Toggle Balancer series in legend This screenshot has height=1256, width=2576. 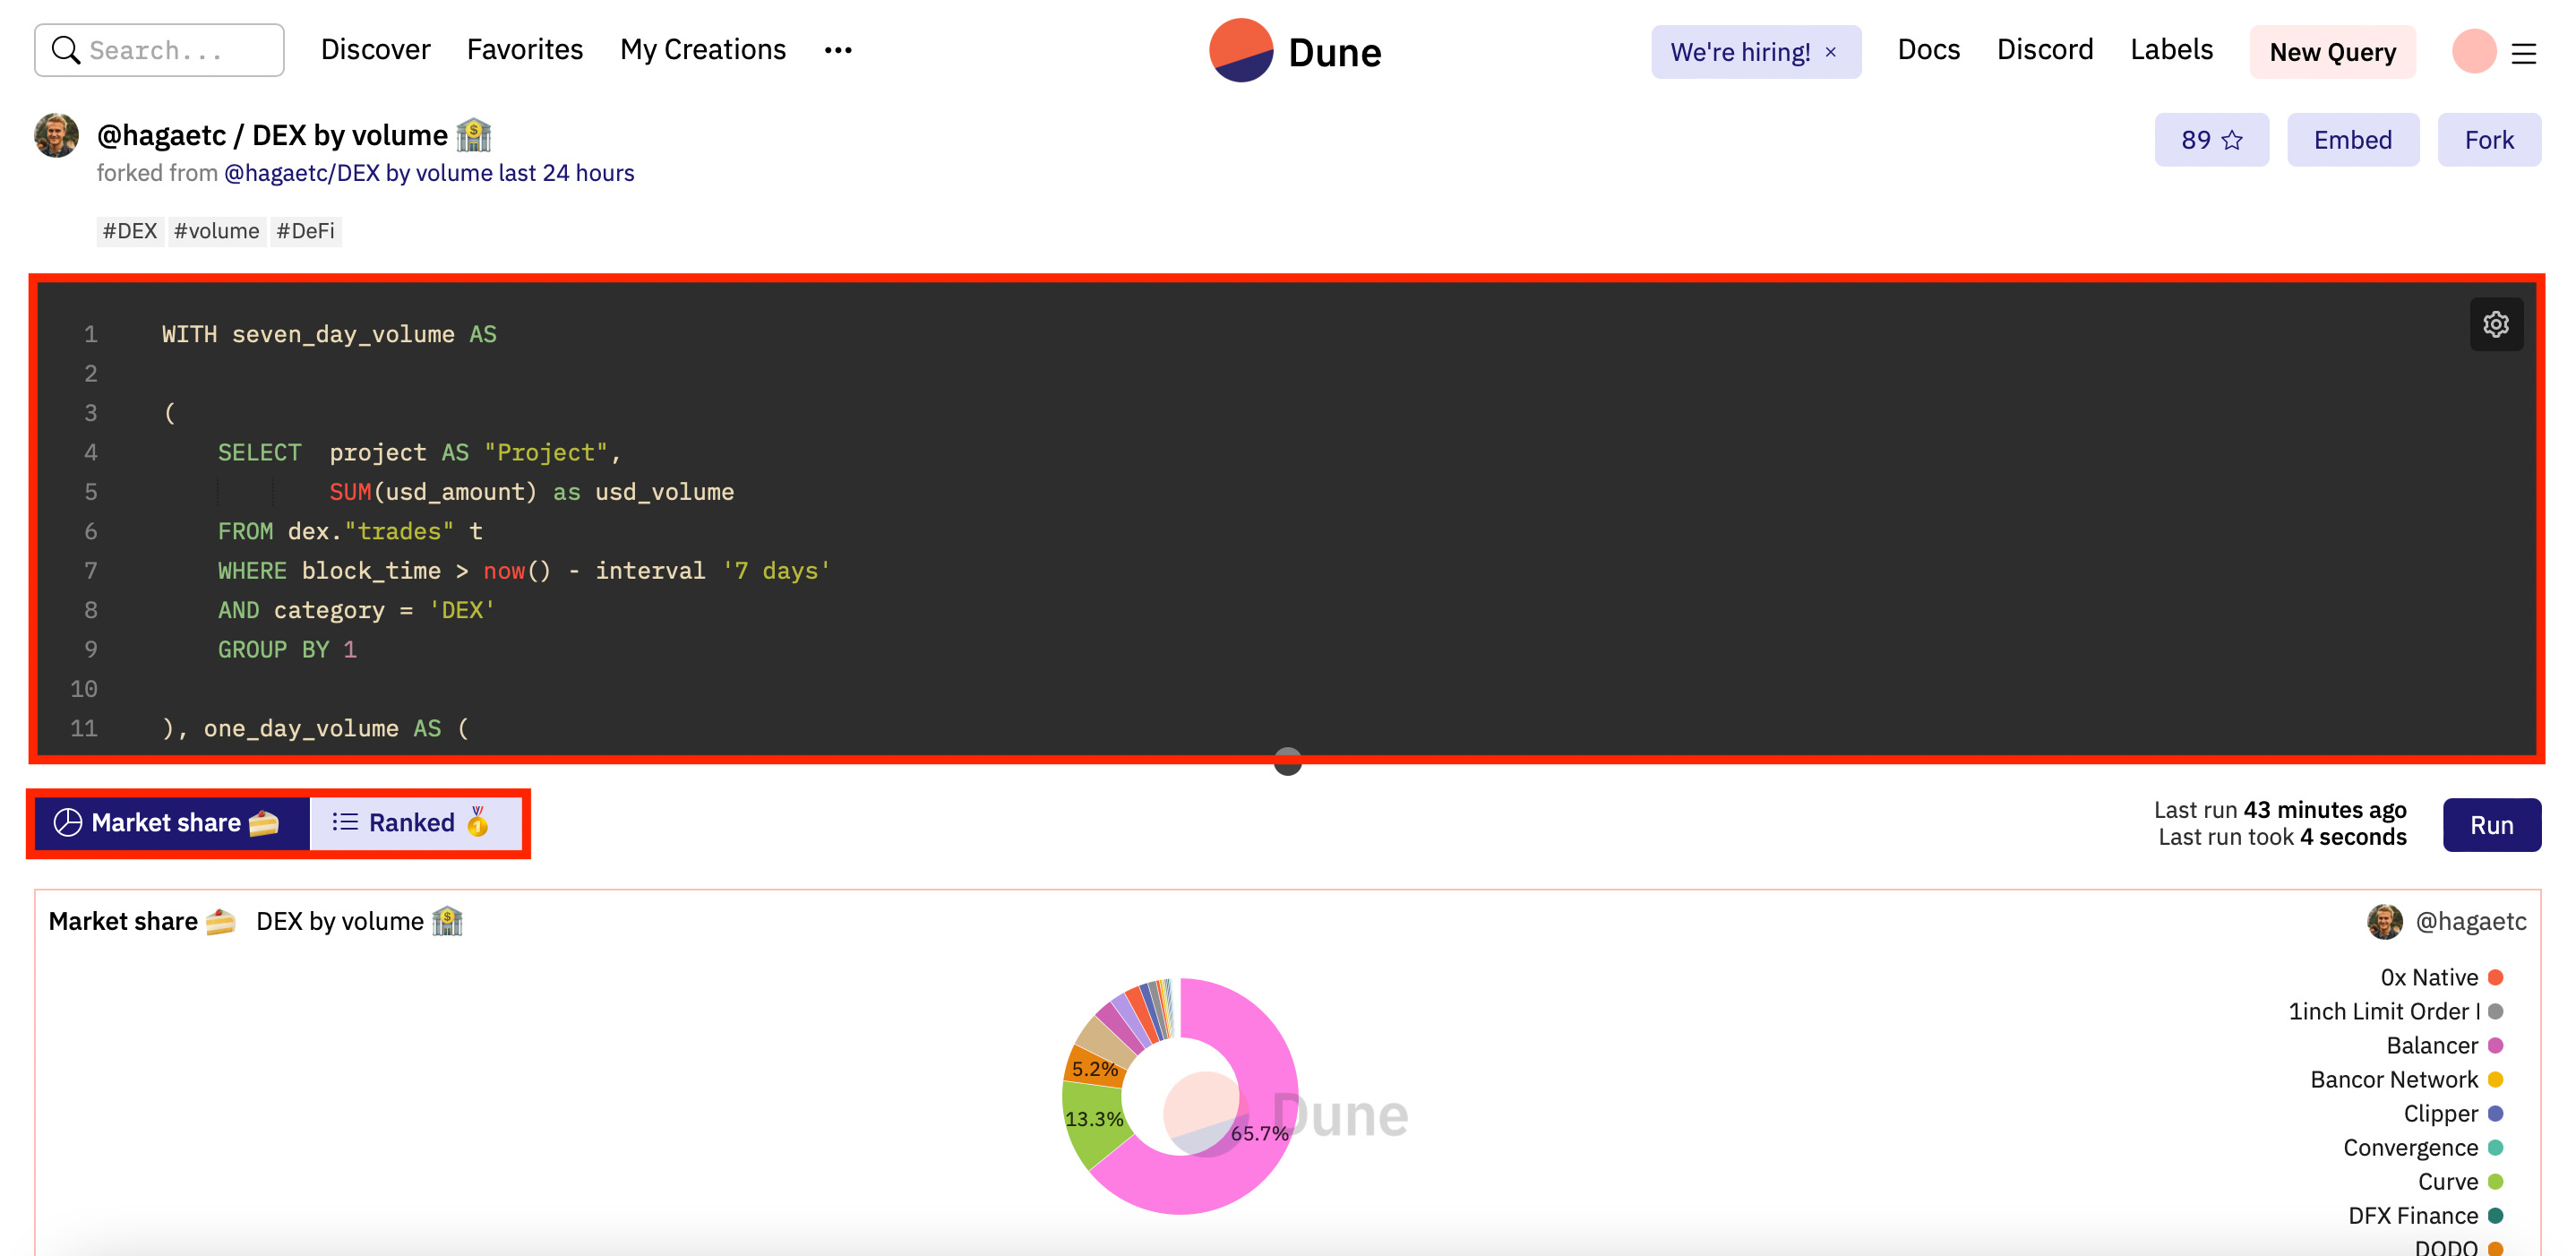[2431, 1045]
